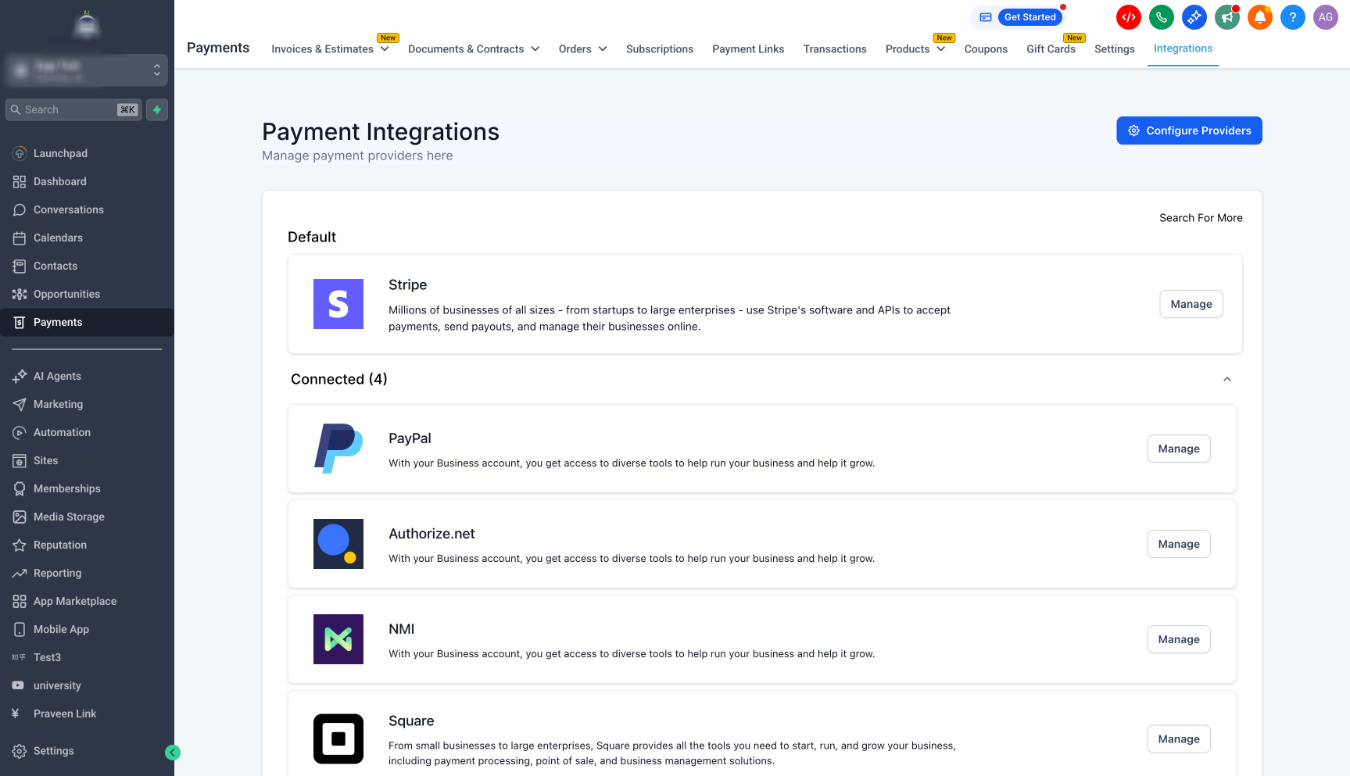Open the Memberships sidebar icon
Screen dimensions: 1350x776
[x=19, y=488]
